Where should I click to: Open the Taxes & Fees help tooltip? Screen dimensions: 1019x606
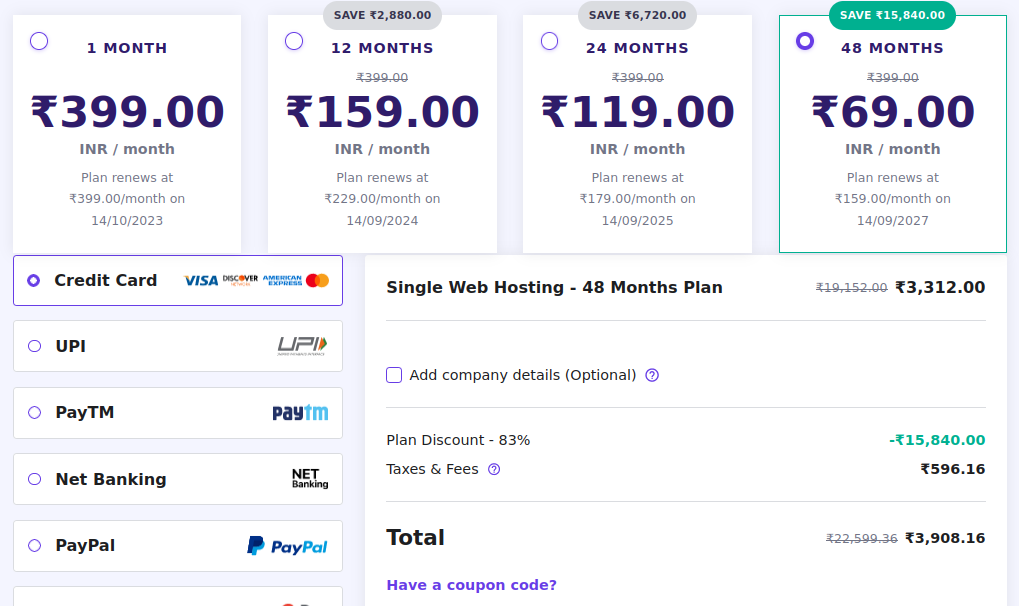point(494,469)
